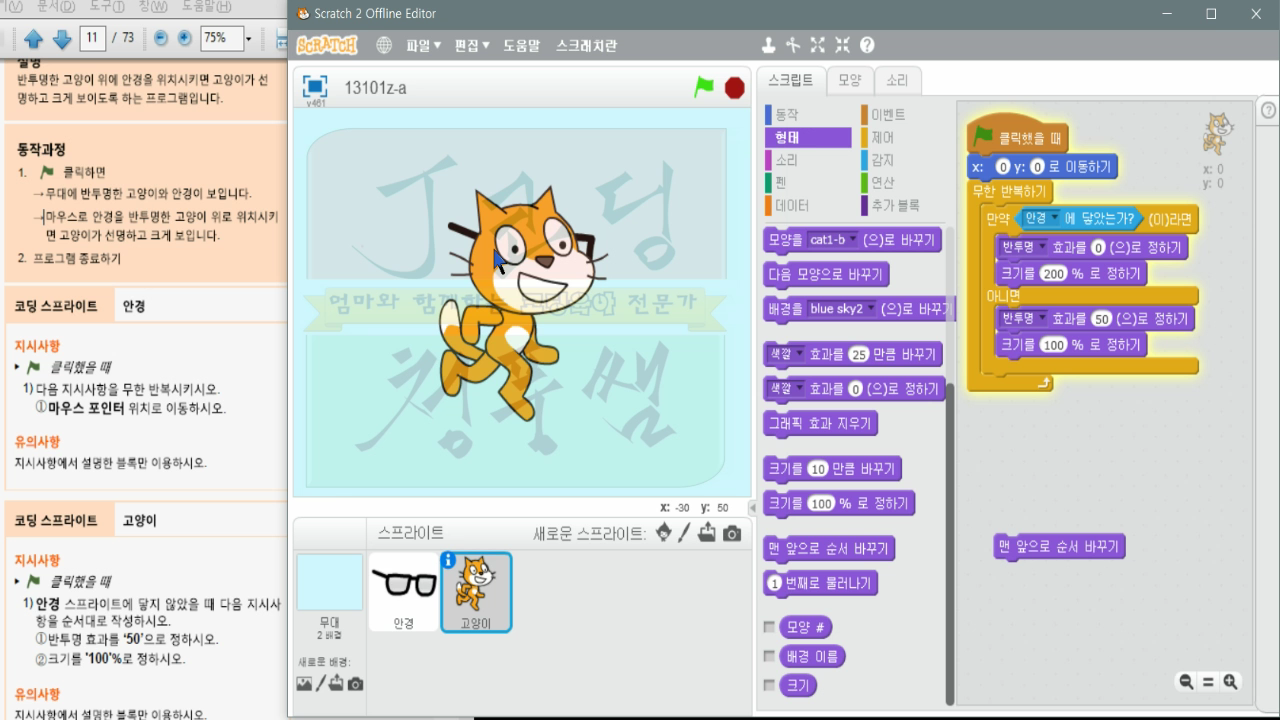
Task: Open 도구(T) menu in PDF viewer
Action: pos(105,7)
